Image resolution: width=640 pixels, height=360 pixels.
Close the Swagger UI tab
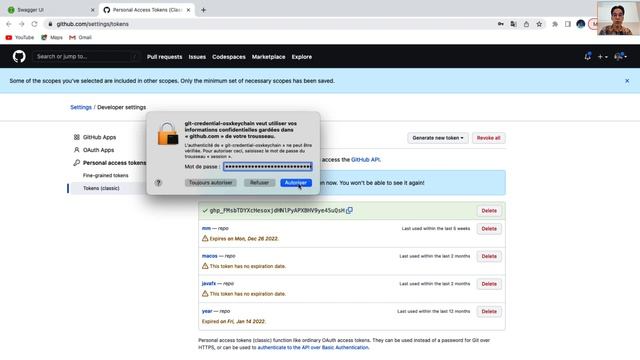(93, 10)
